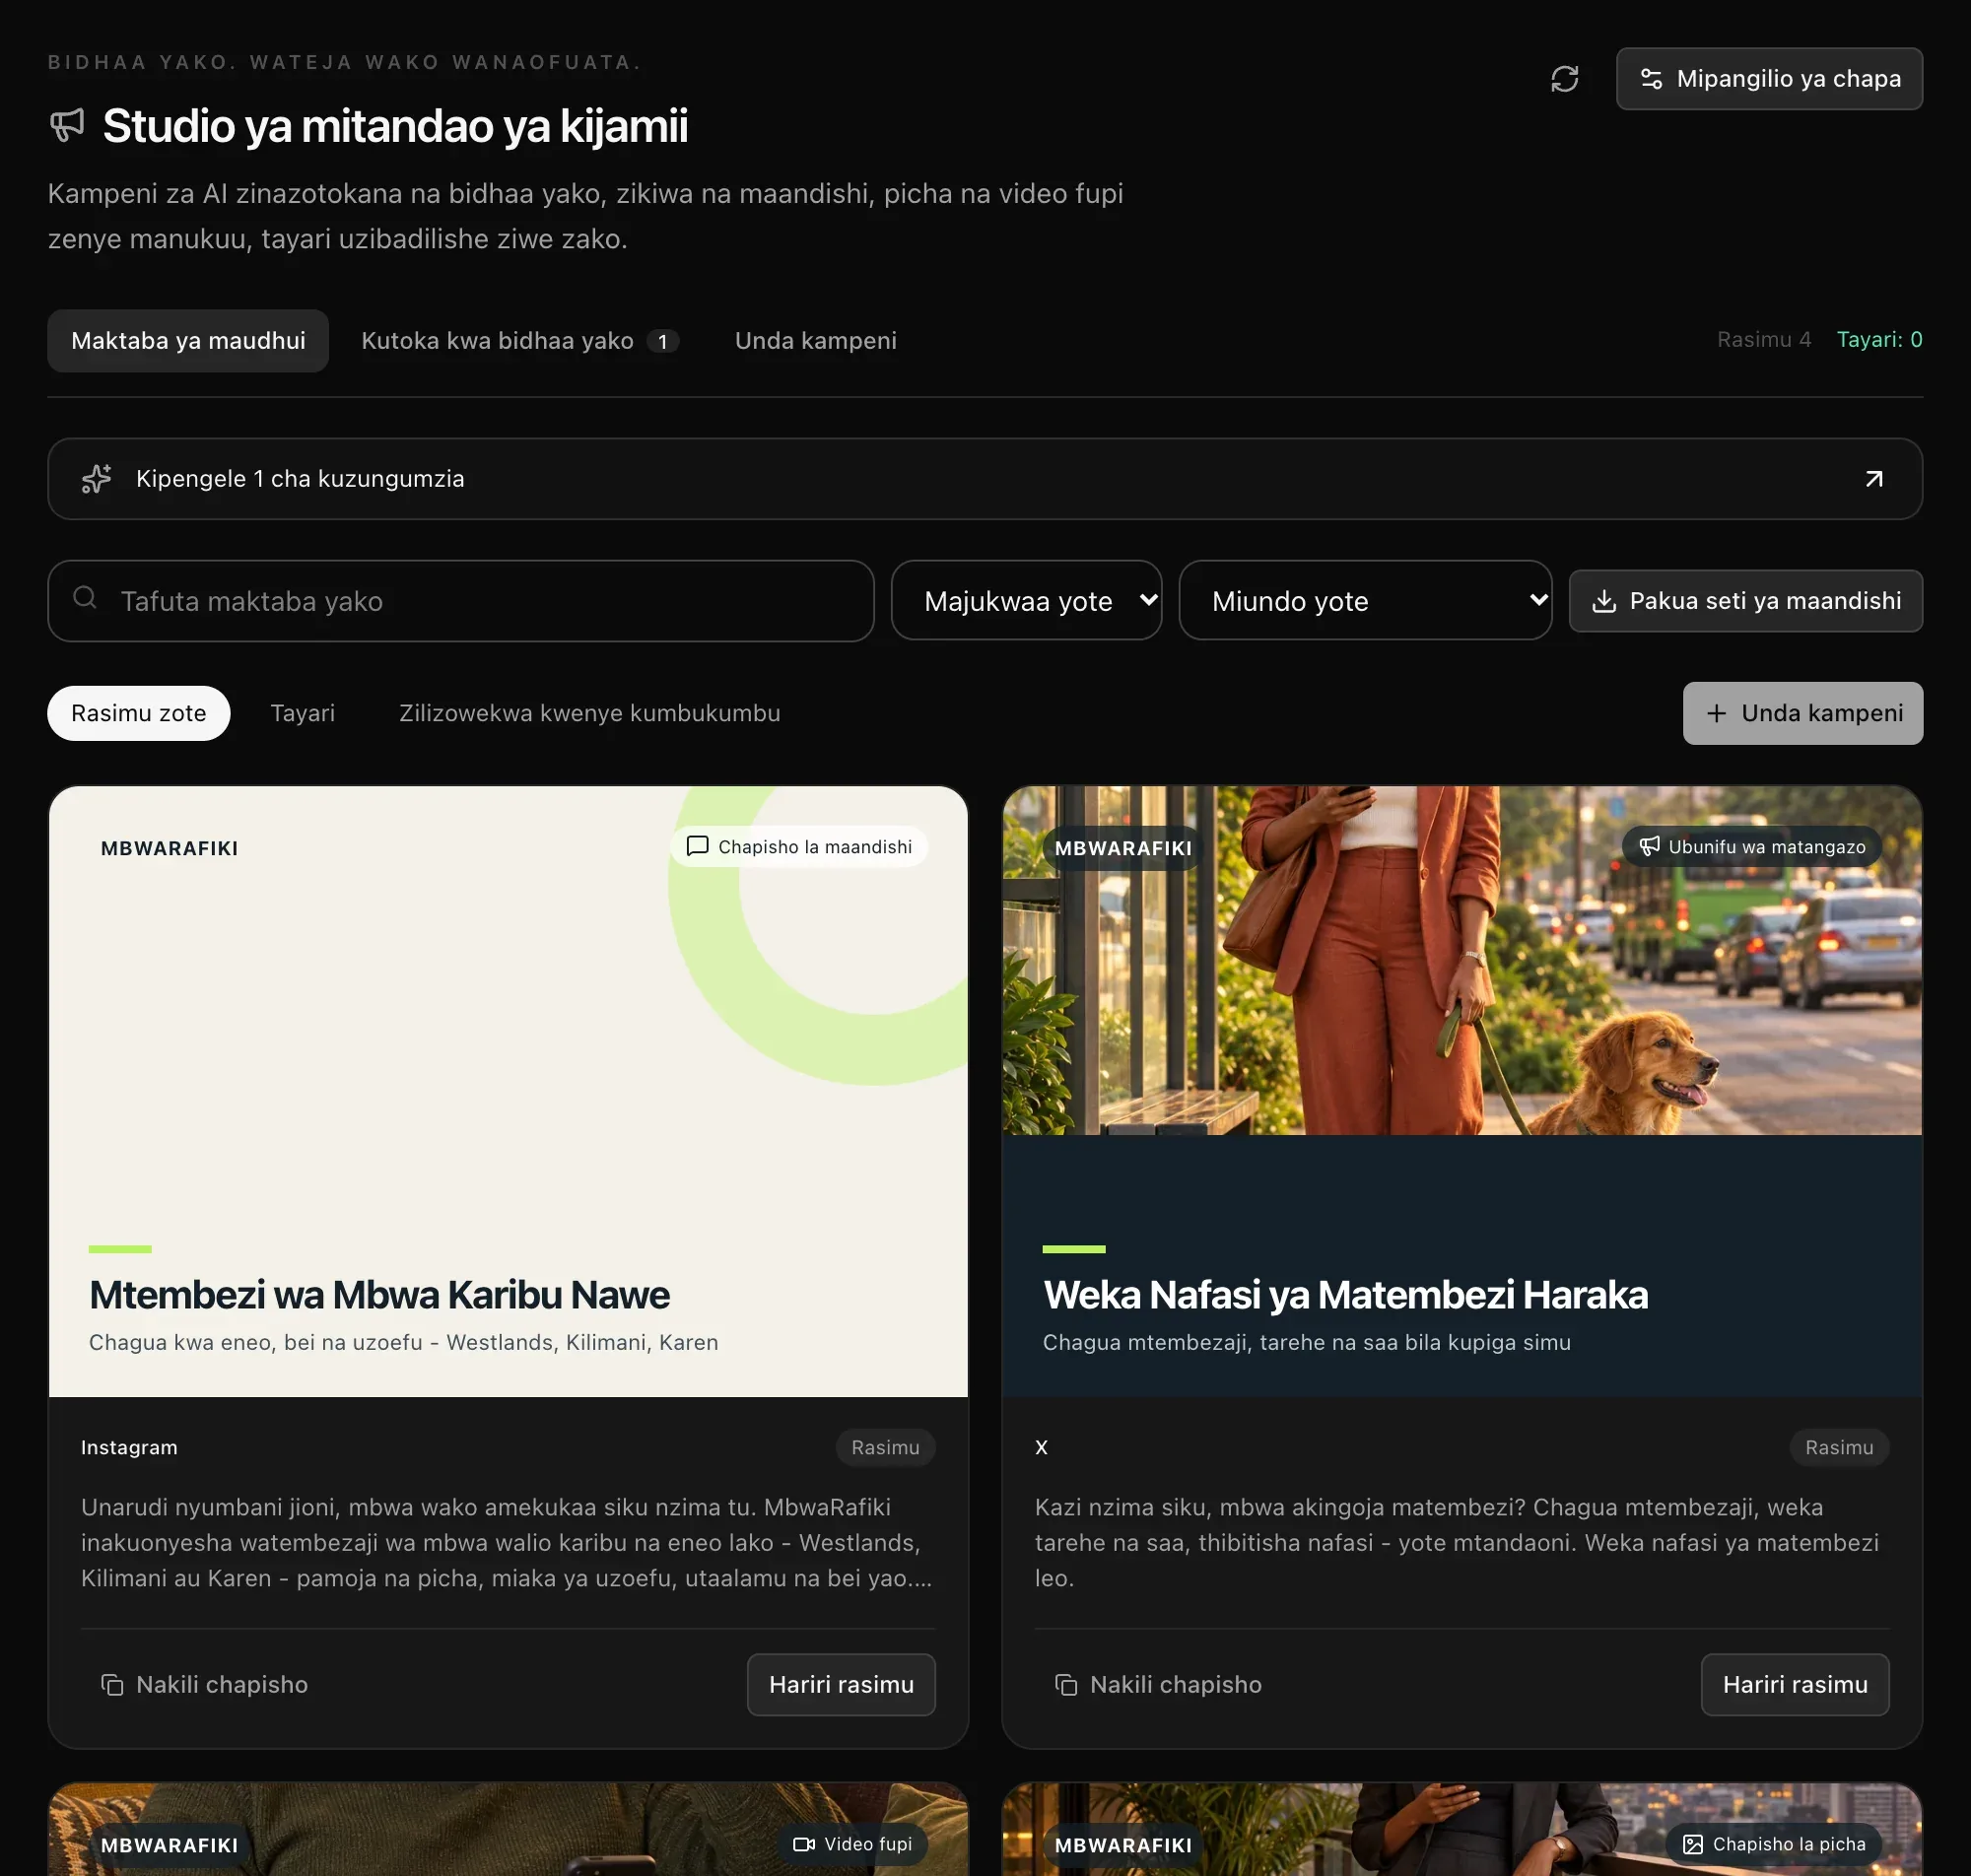
Task: Expand the Miundo yote dropdown
Action: pyautogui.click(x=1365, y=601)
